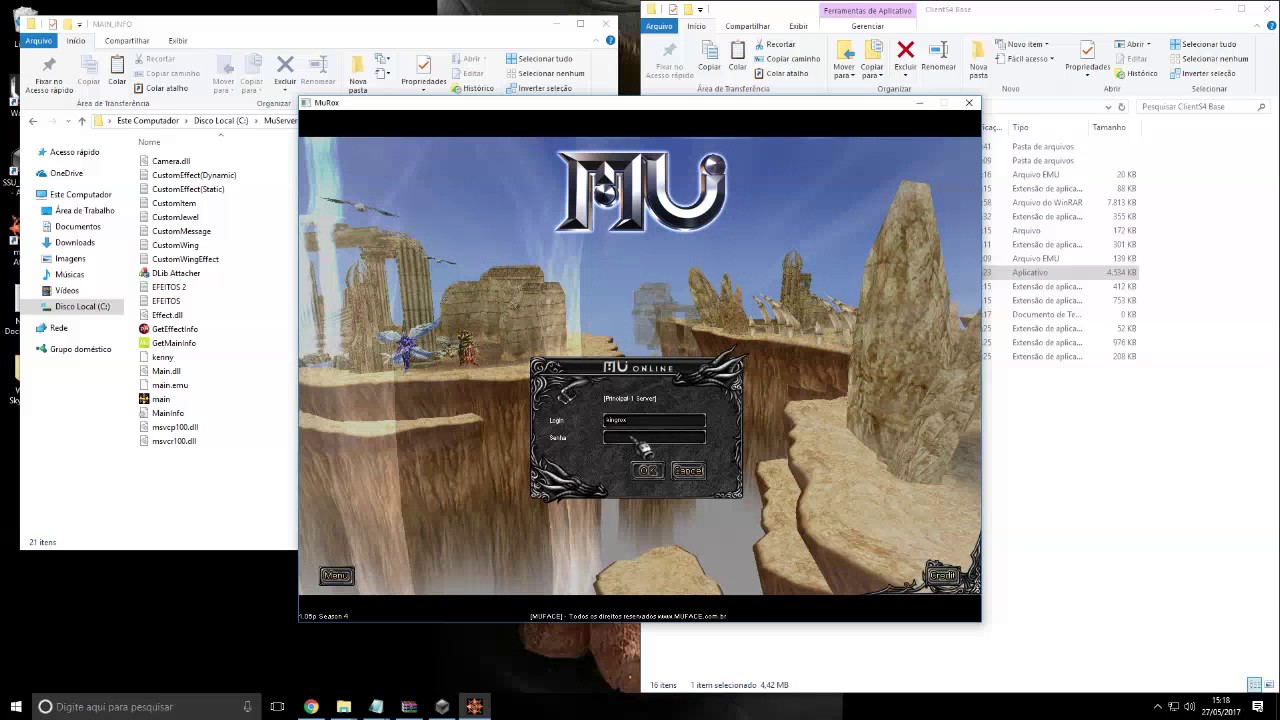
Task: Open Task View on taskbar
Action: (x=277, y=707)
